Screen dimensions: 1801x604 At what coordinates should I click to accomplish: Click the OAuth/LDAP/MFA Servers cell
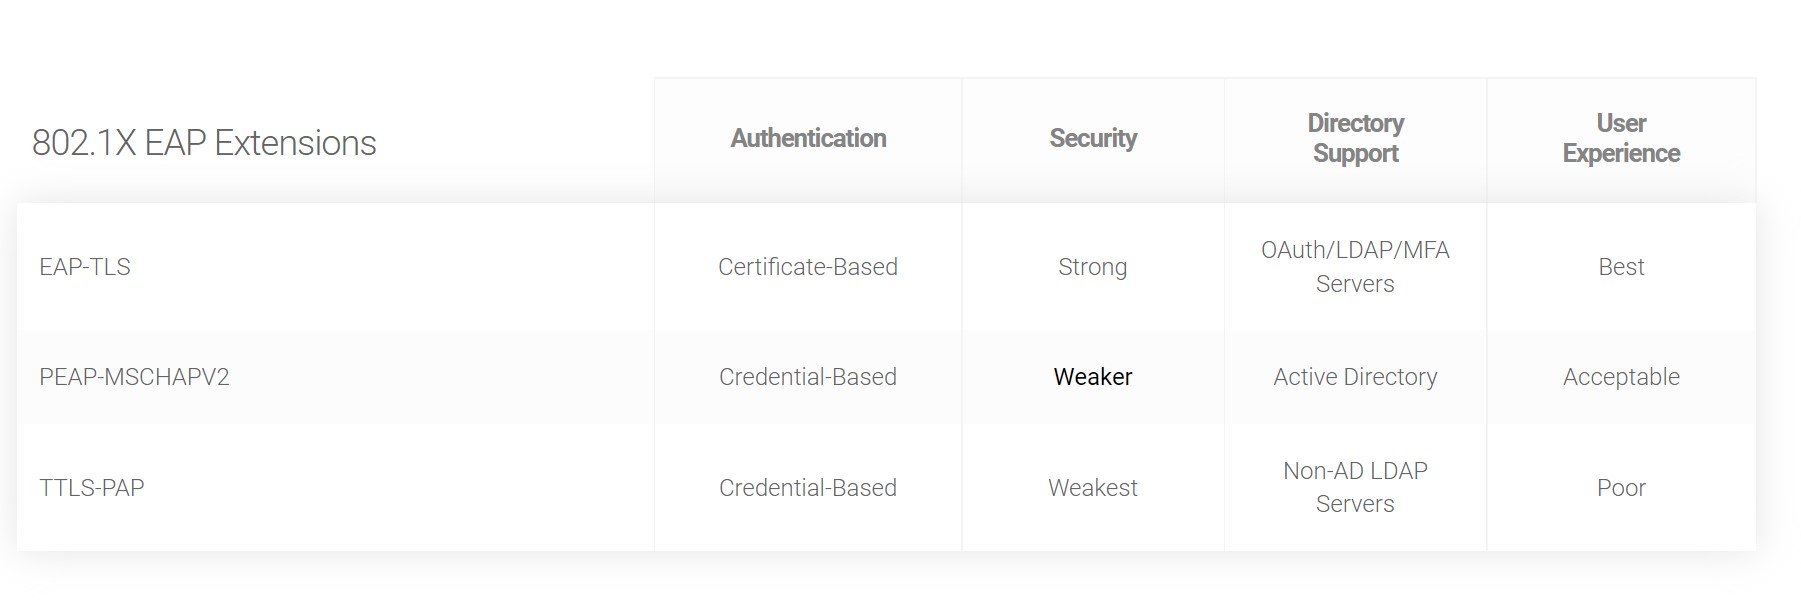point(1355,267)
